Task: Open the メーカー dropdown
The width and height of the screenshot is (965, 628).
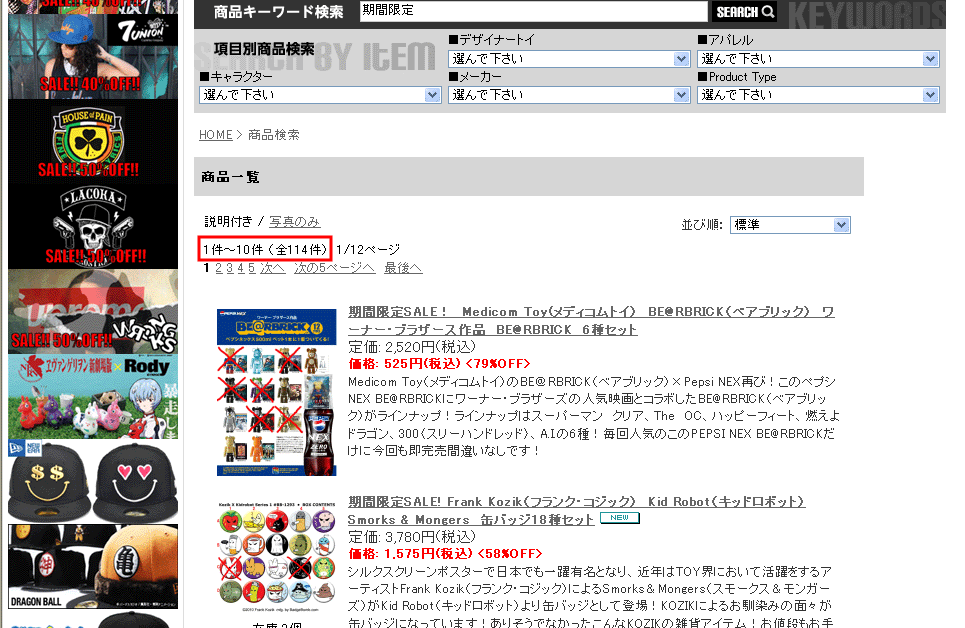Action: tap(569, 95)
